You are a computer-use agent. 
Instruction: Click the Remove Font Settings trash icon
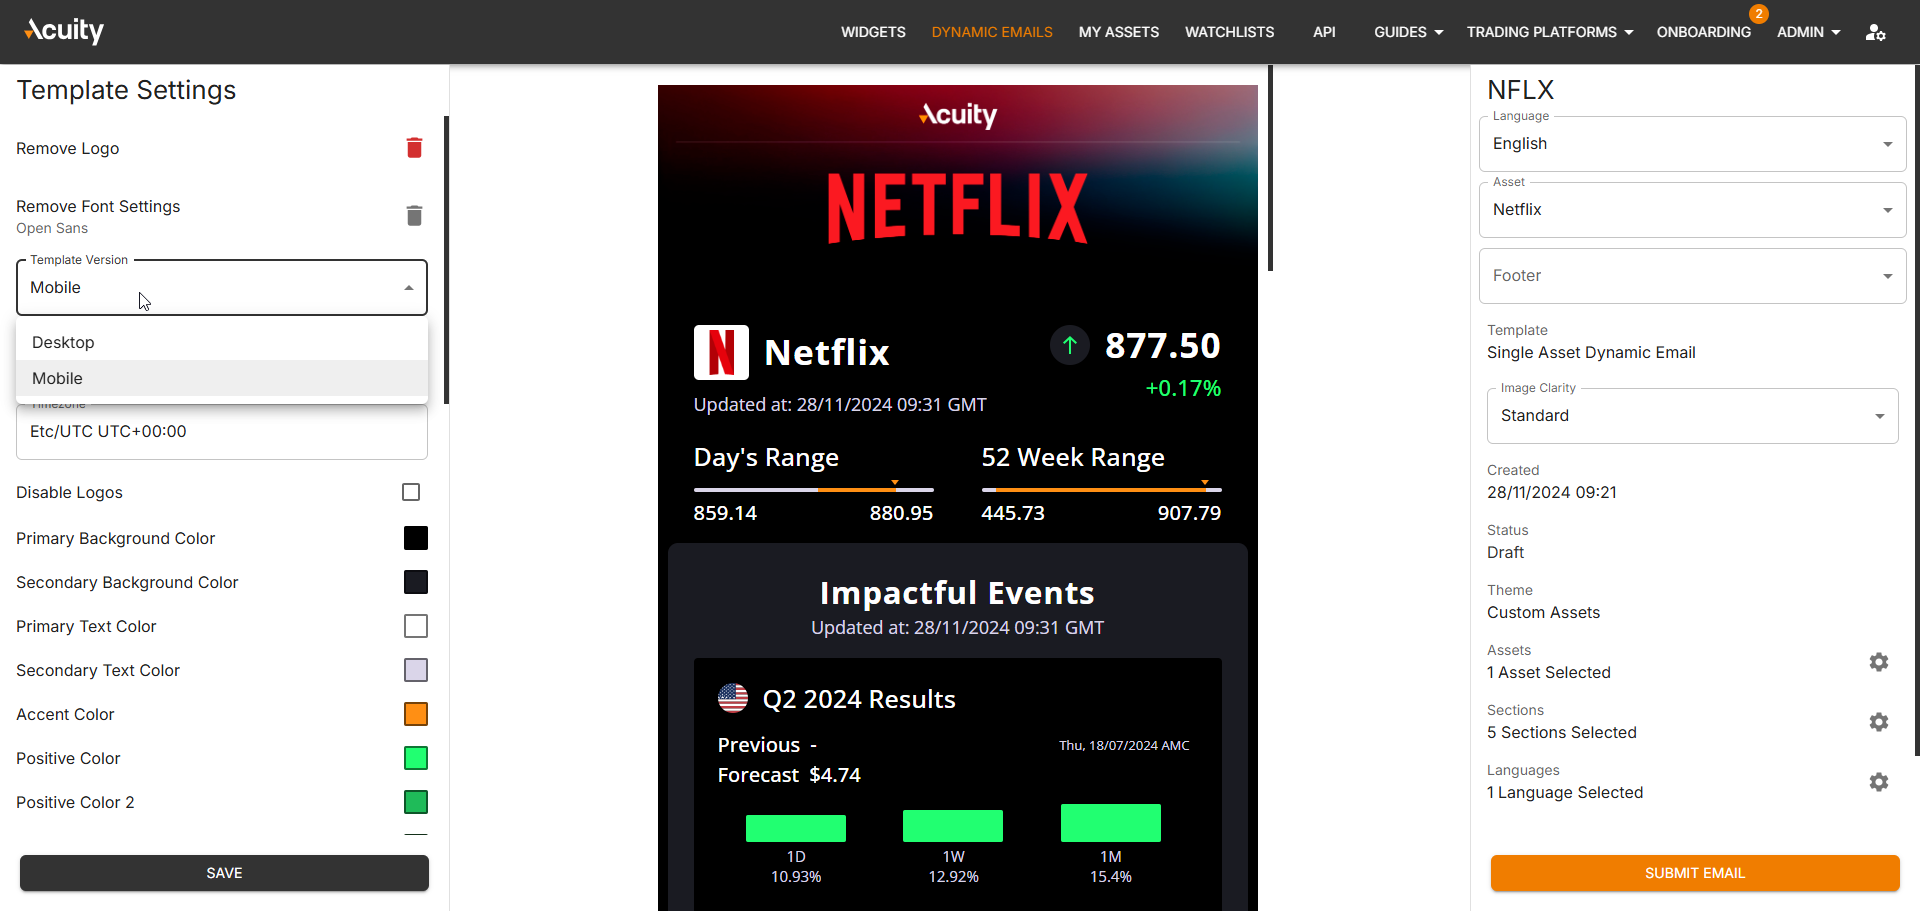414,216
